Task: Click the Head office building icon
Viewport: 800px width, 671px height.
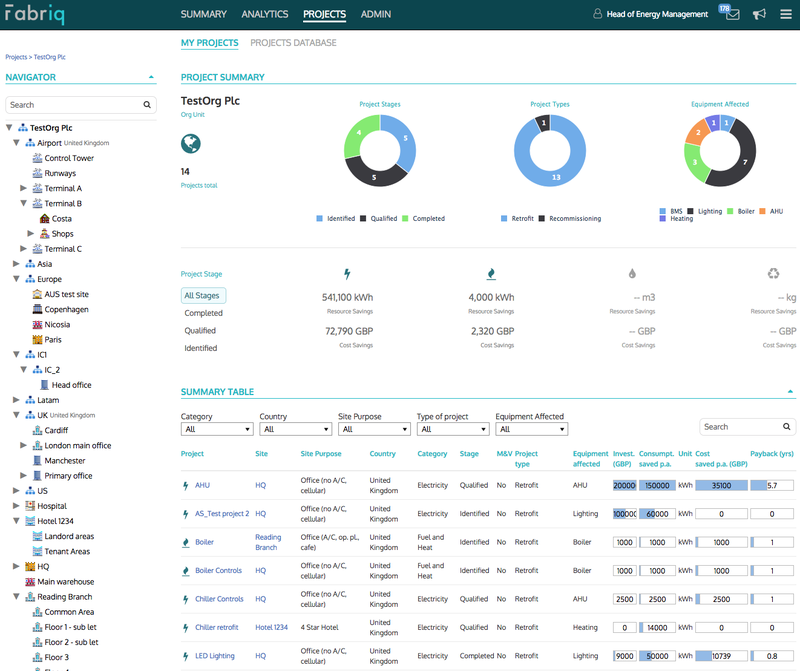Action: click(x=44, y=385)
